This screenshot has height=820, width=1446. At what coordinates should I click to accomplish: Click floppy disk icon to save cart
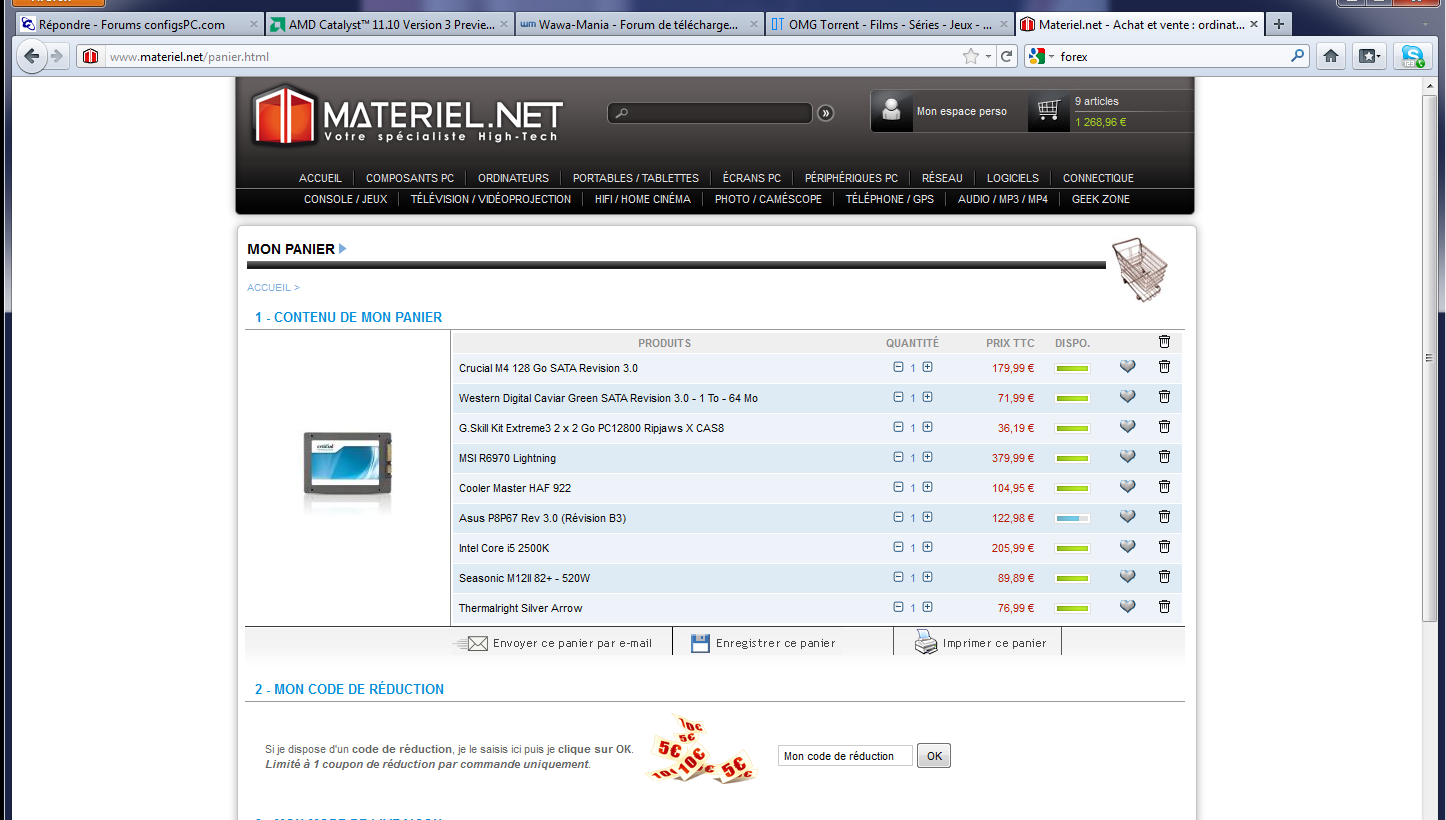(700, 643)
